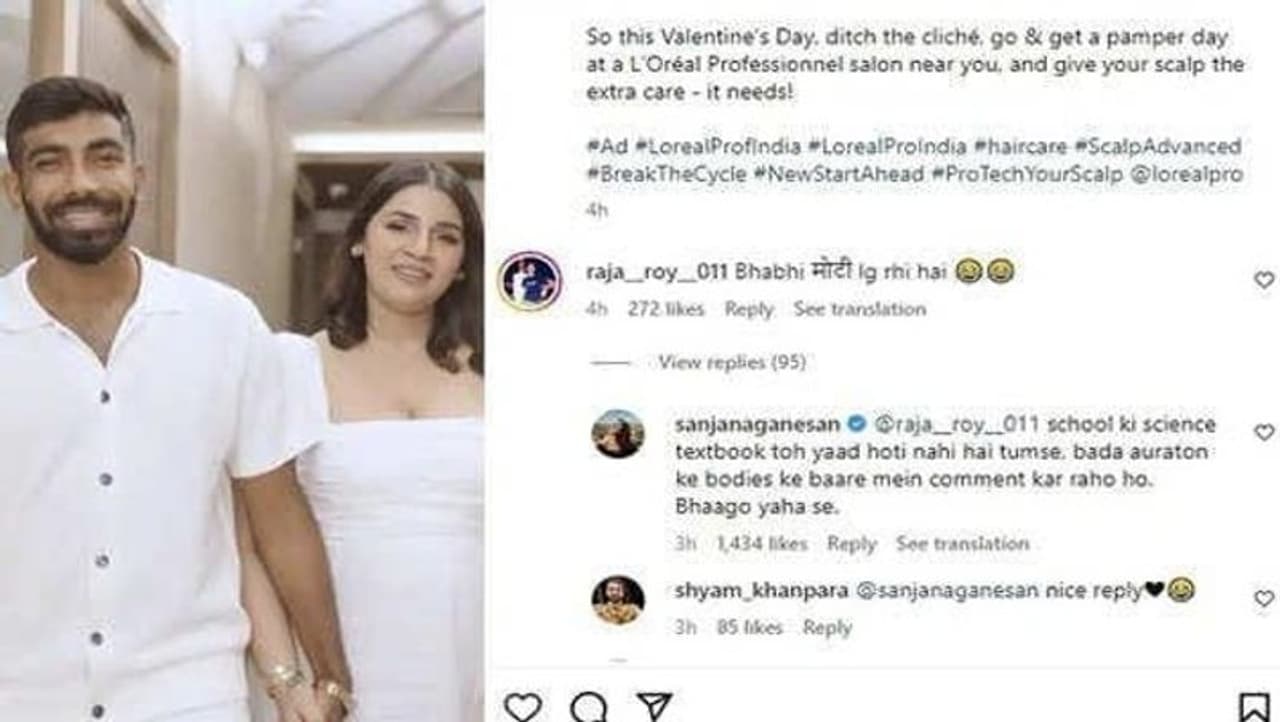Save post with bookmark icon
This screenshot has height=722, width=1280.
point(1254,707)
